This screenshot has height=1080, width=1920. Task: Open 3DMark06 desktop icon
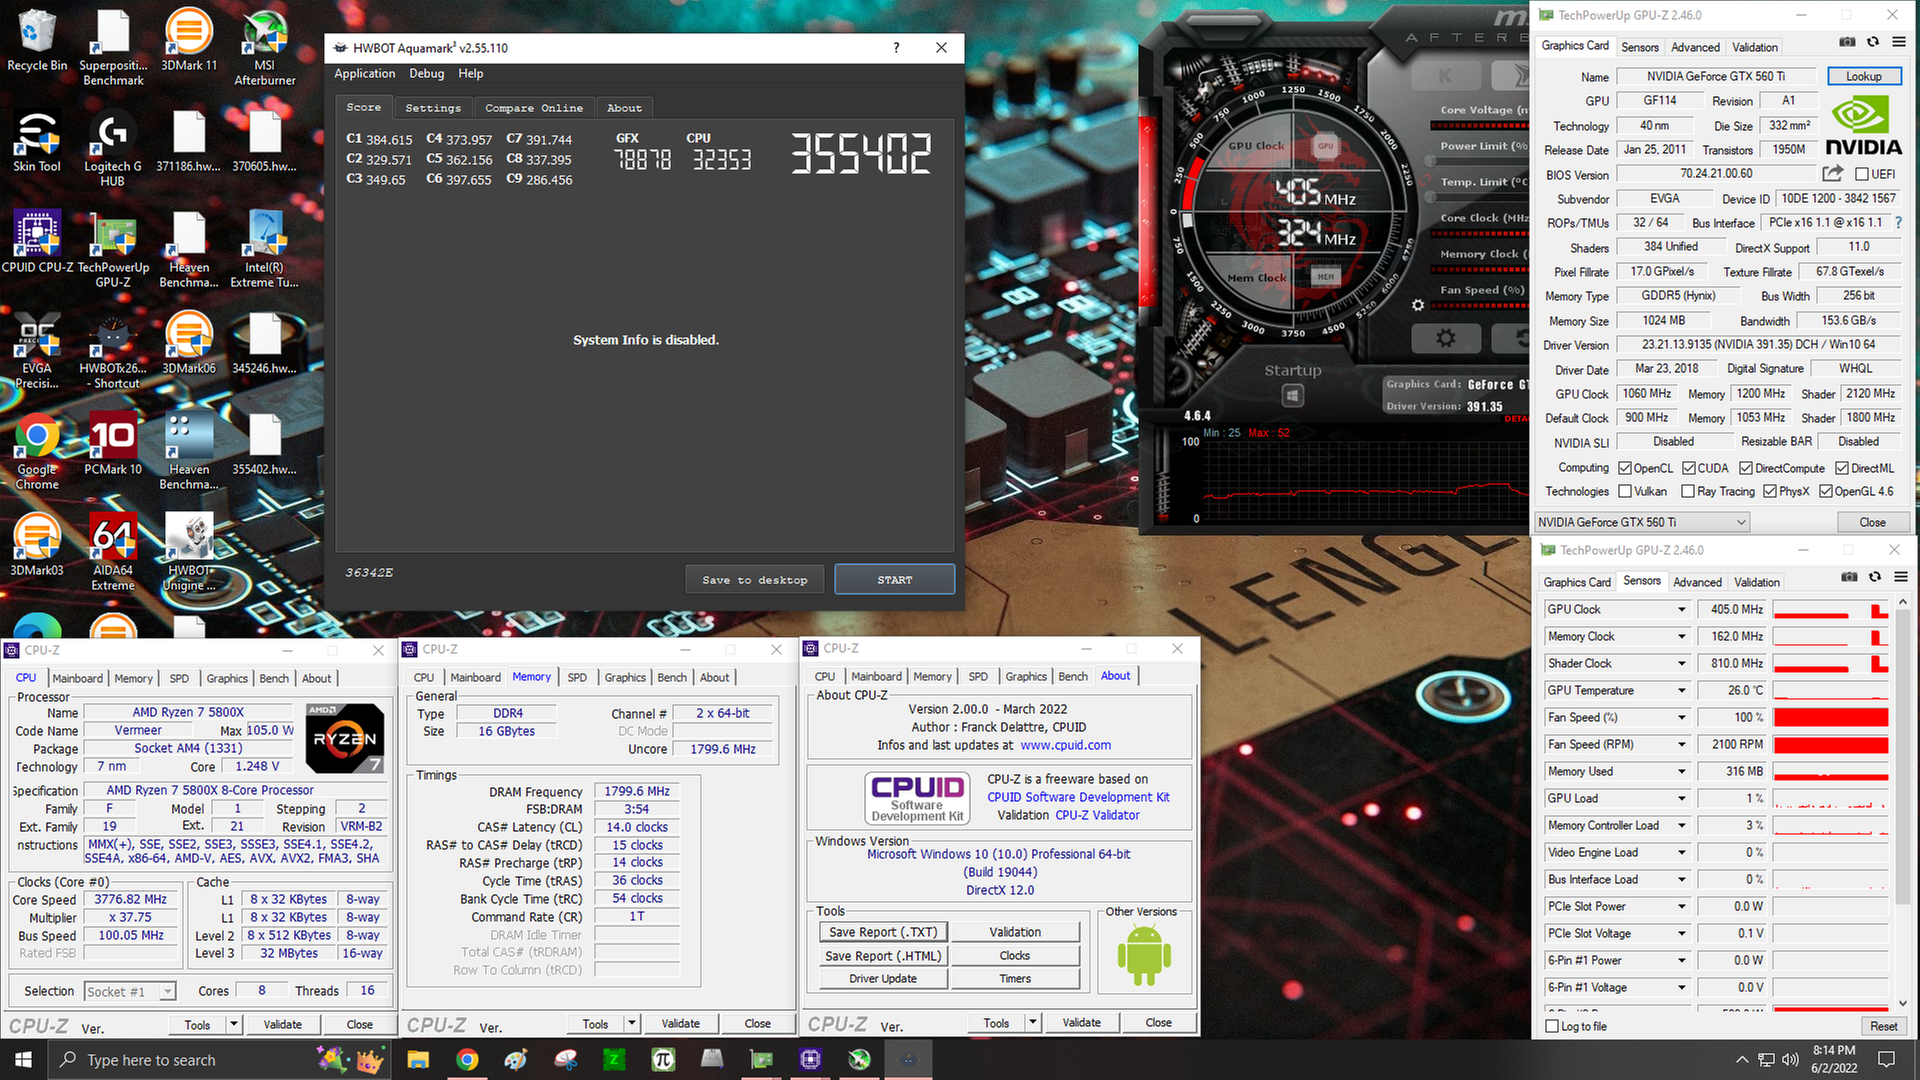click(x=189, y=342)
